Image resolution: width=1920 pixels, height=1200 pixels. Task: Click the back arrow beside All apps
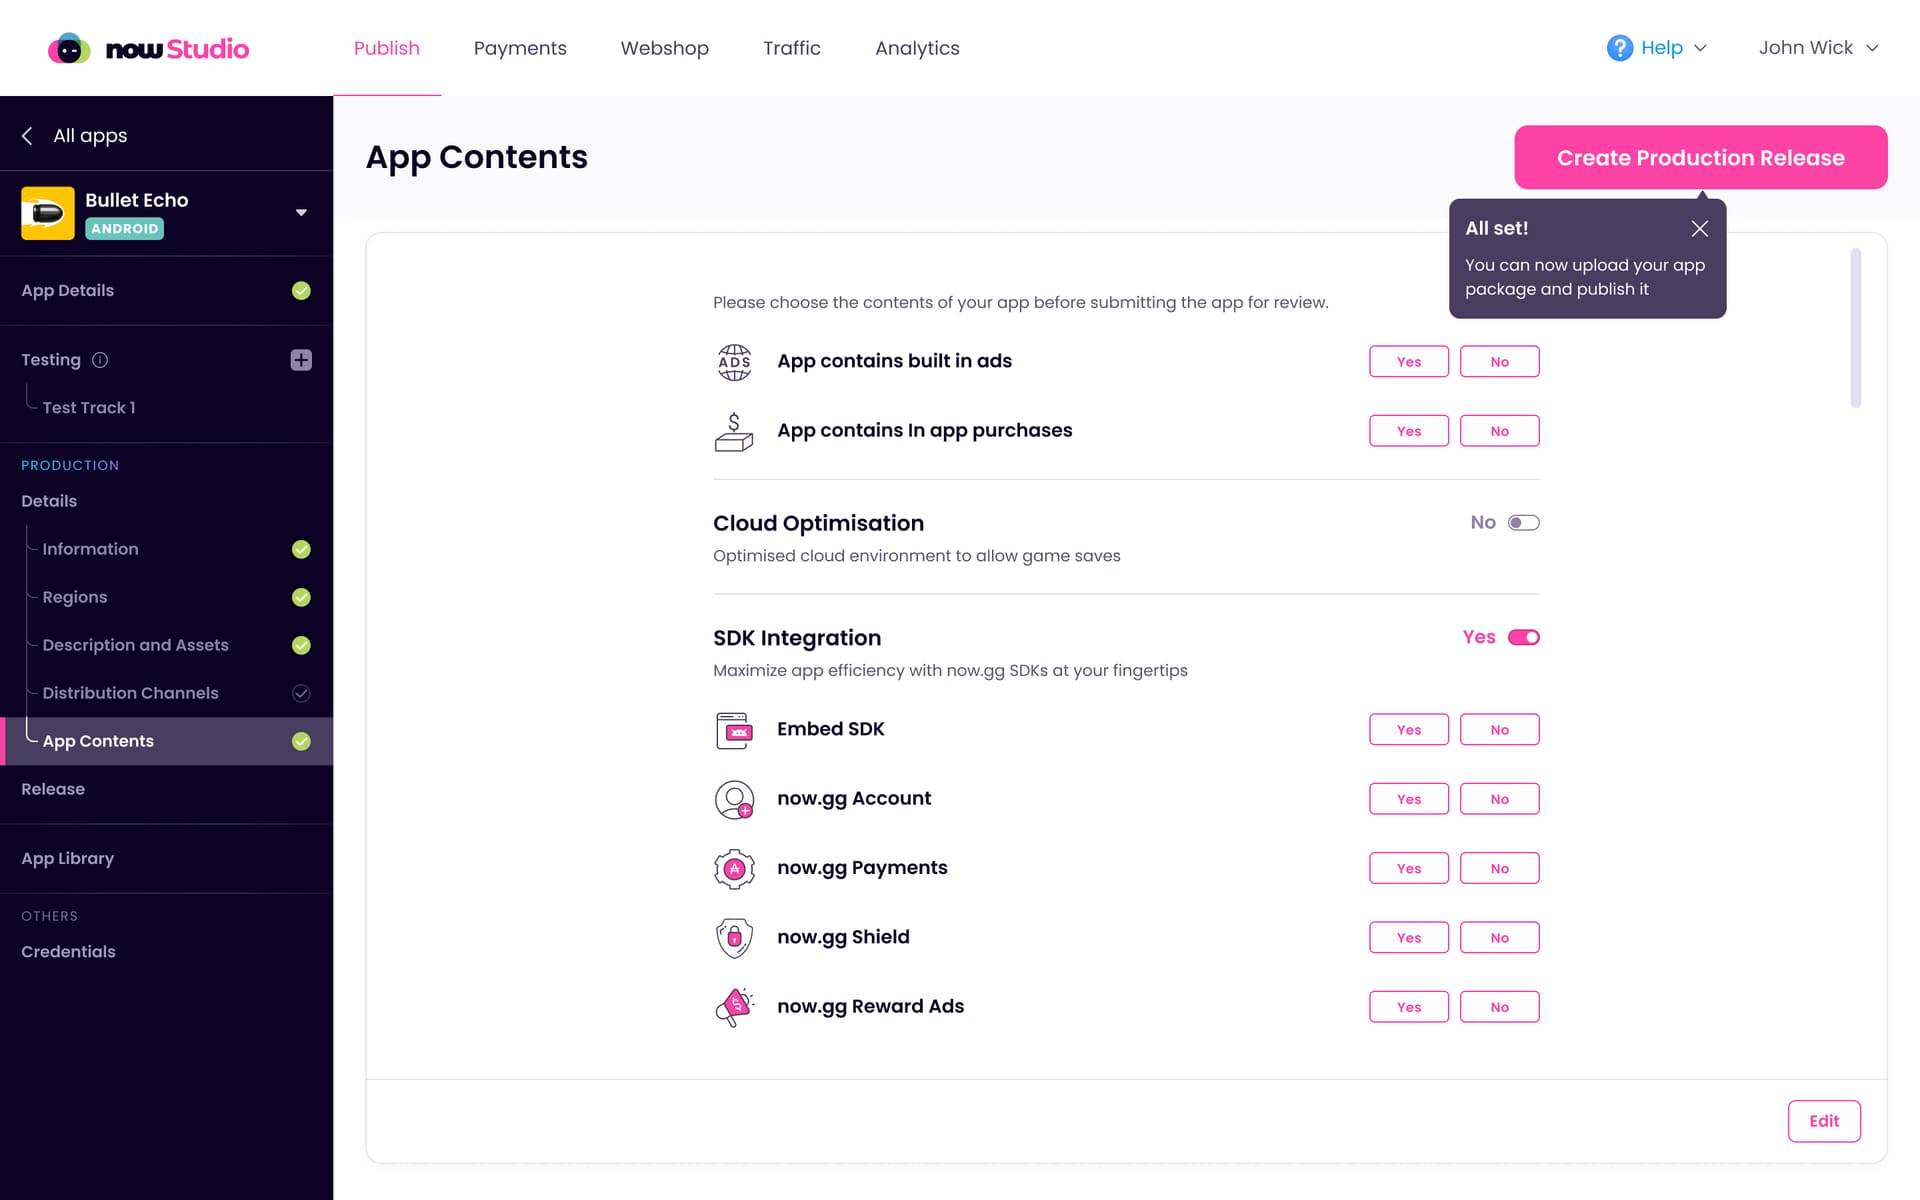(x=28, y=136)
